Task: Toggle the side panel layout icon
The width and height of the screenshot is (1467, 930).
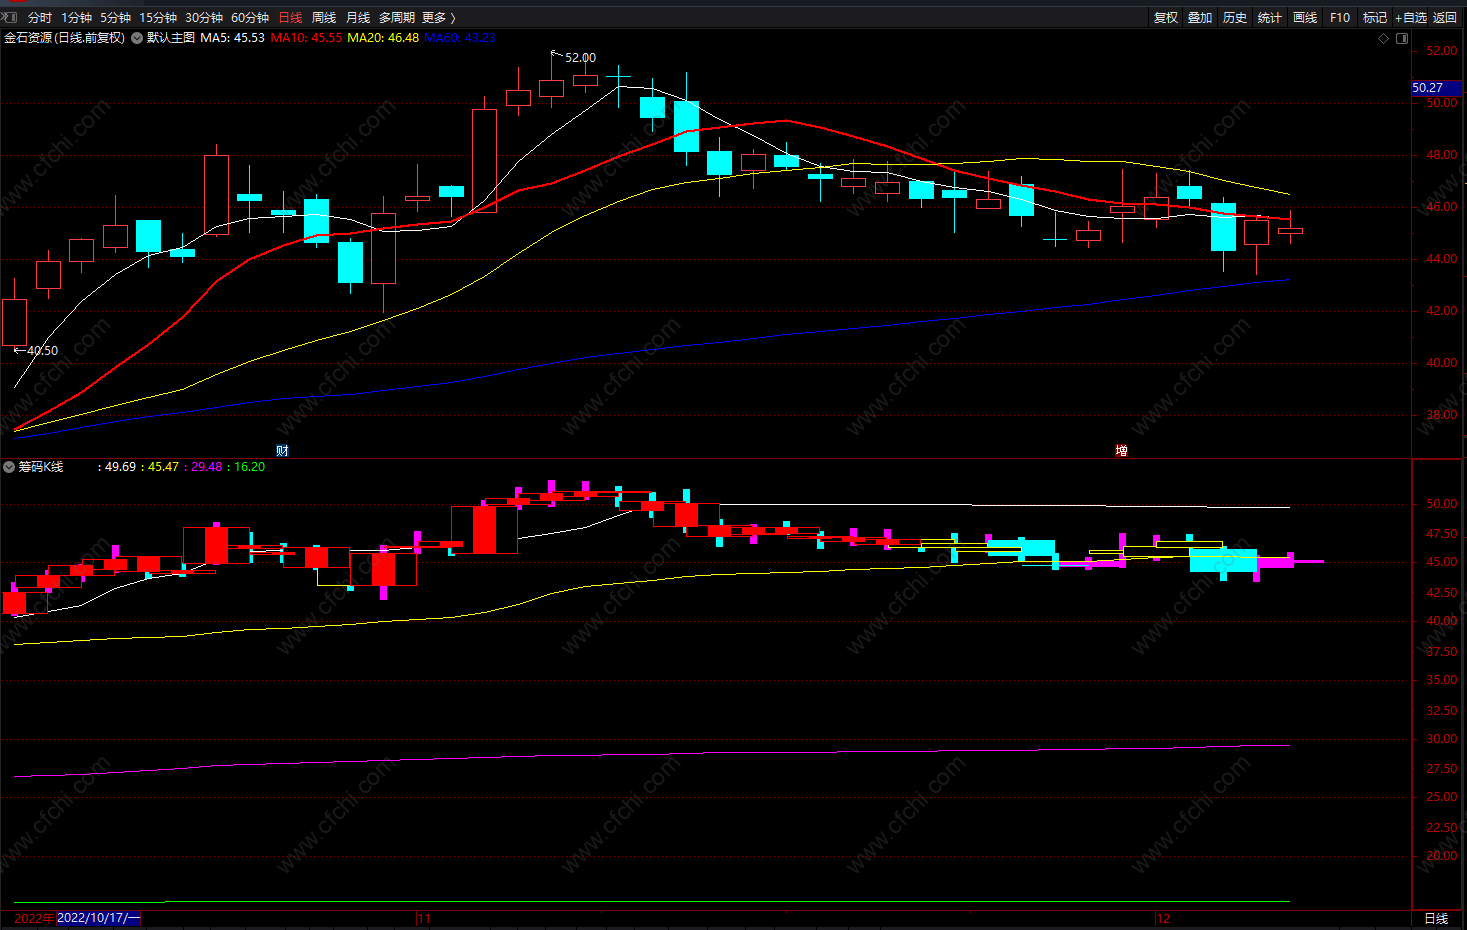Action: pyautogui.click(x=1402, y=38)
